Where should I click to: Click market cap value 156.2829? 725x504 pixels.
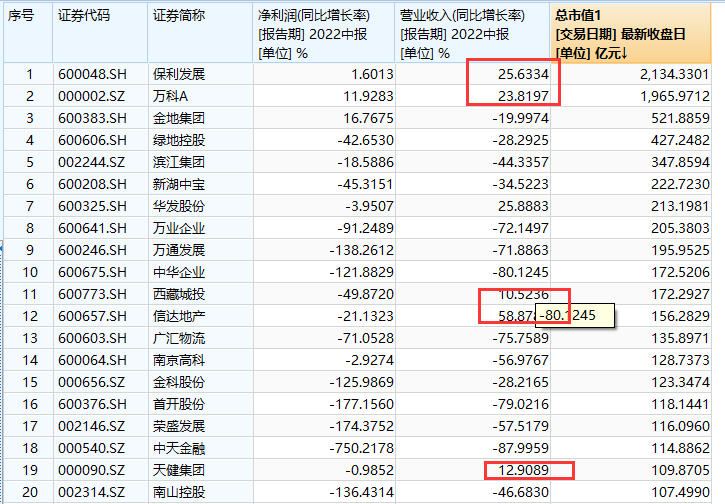pyautogui.click(x=680, y=316)
